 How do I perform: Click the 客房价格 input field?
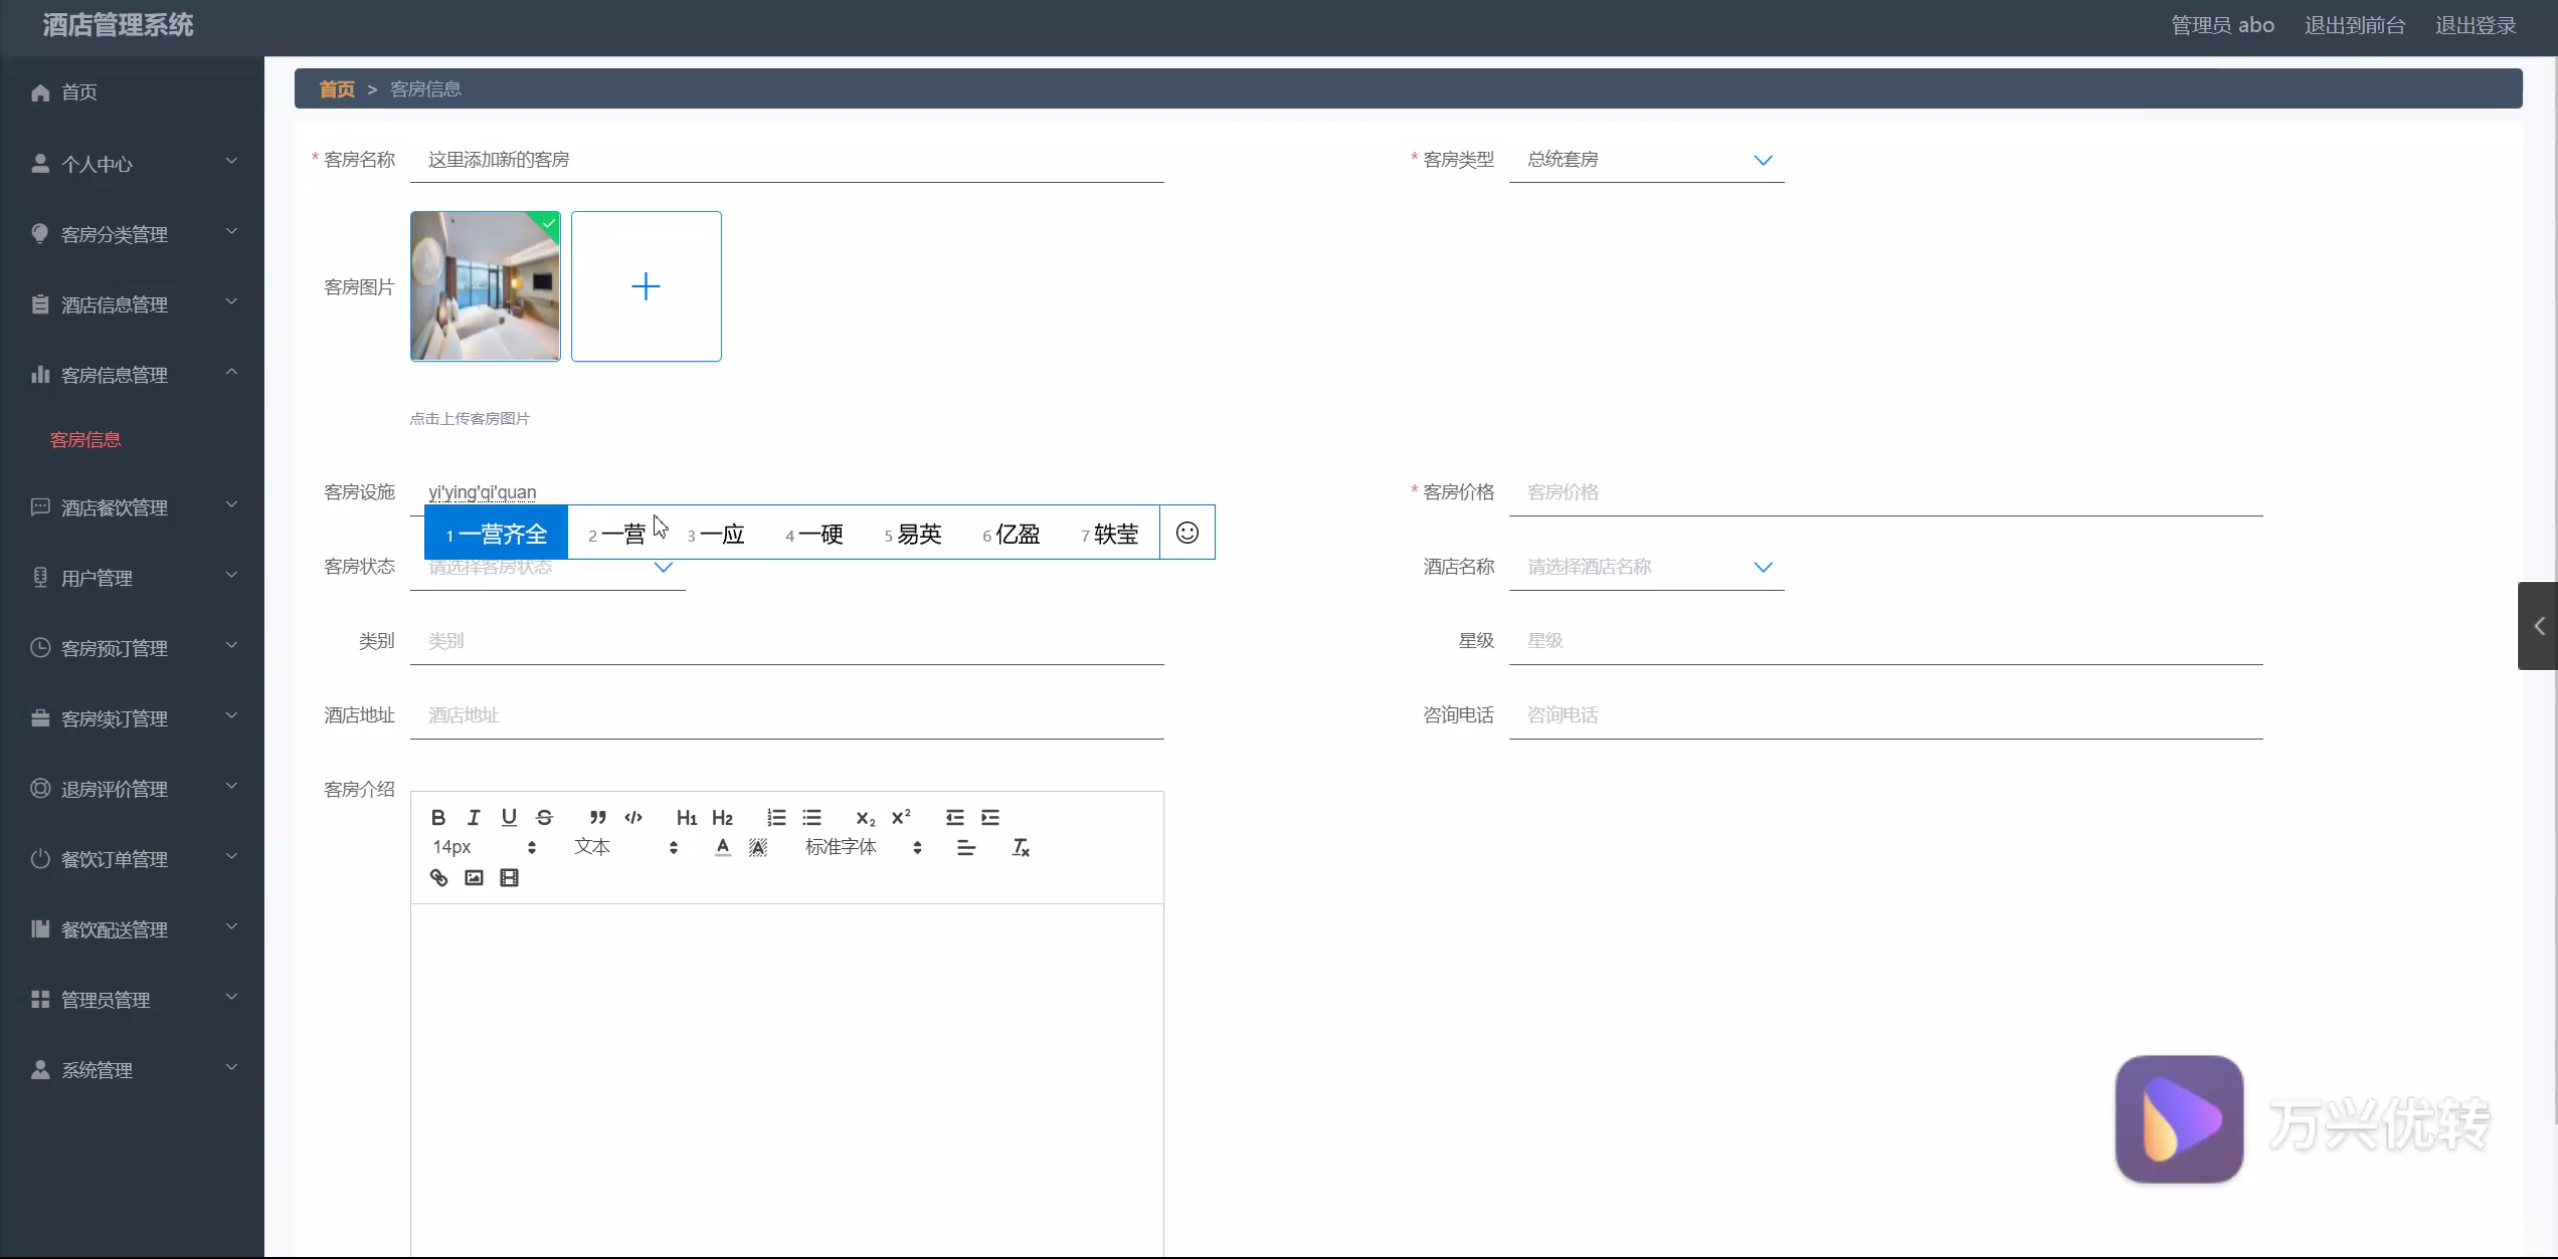click(x=1885, y=492)
